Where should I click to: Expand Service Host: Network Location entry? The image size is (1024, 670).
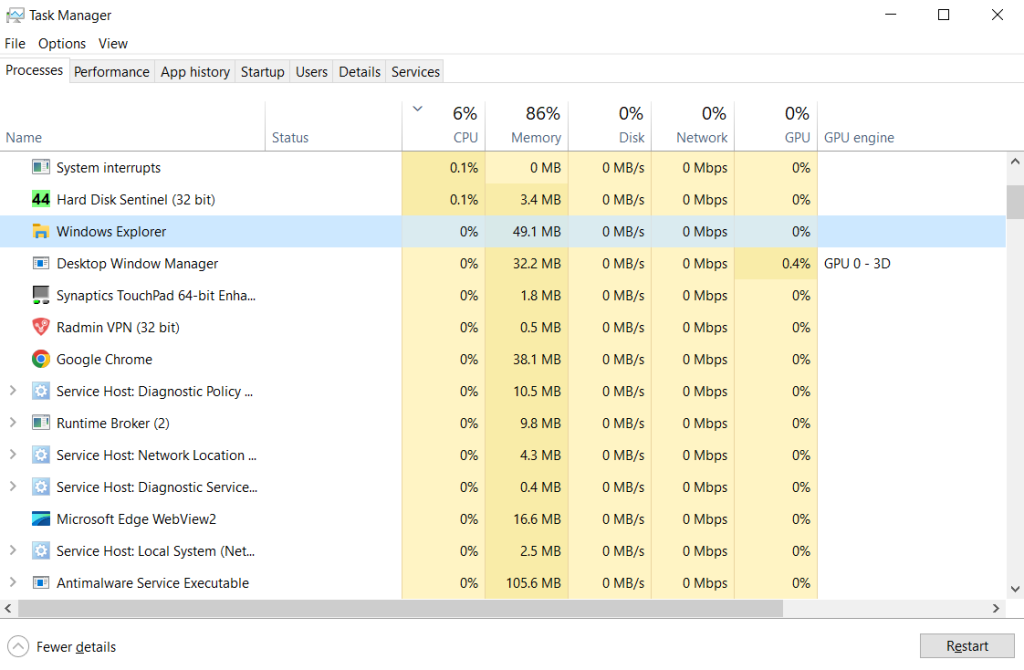(12, 455)
